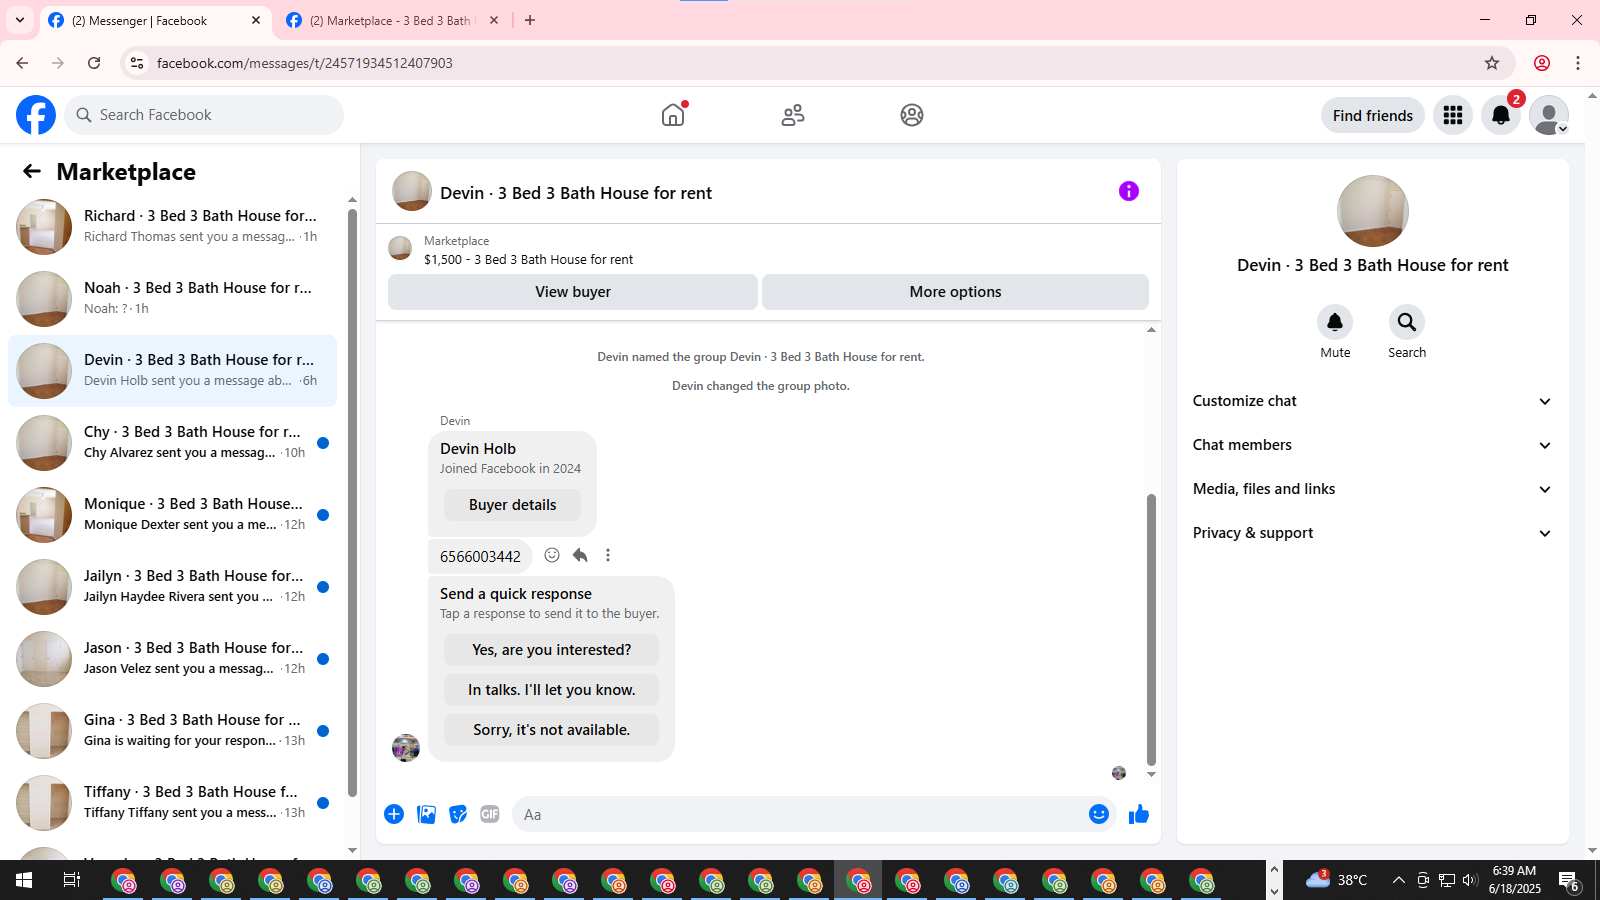Expand the Privacy & support section

point(1372,533)
